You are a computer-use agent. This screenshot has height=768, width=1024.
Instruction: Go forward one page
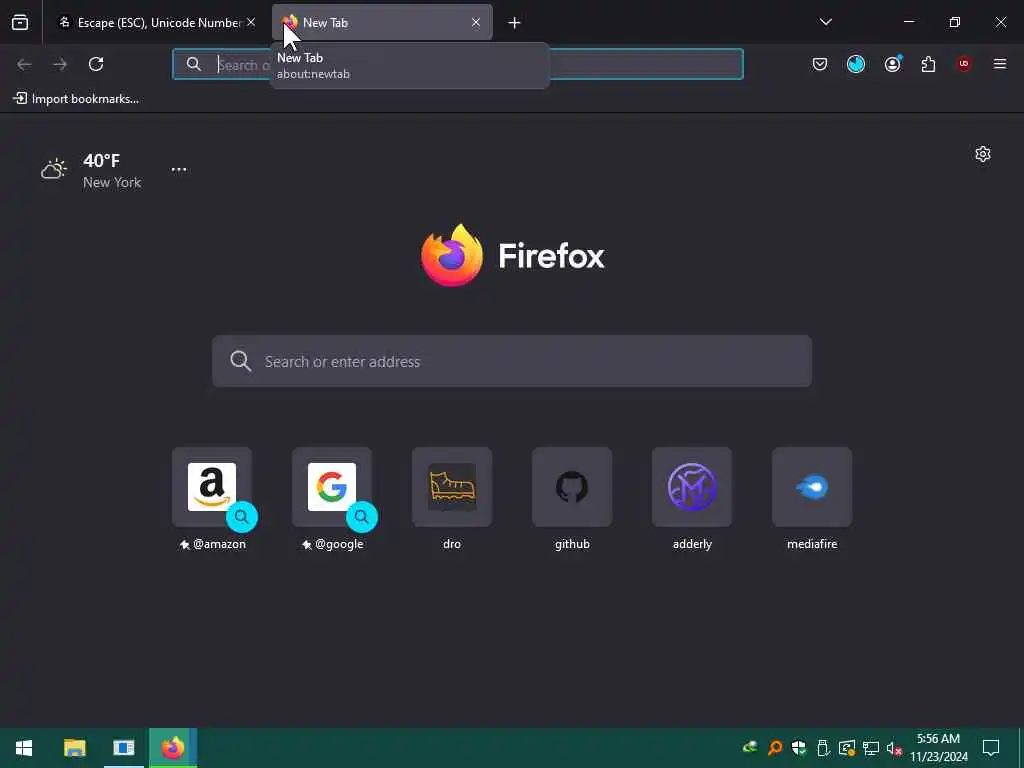60,64
